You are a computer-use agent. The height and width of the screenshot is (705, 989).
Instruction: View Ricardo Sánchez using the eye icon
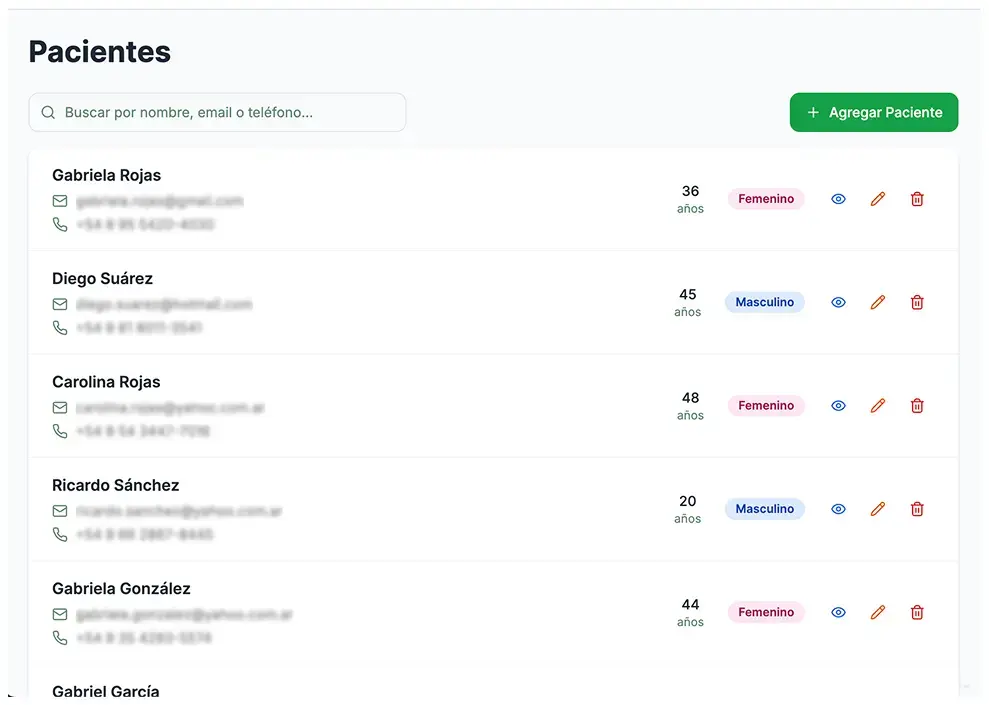coord(838,509)
